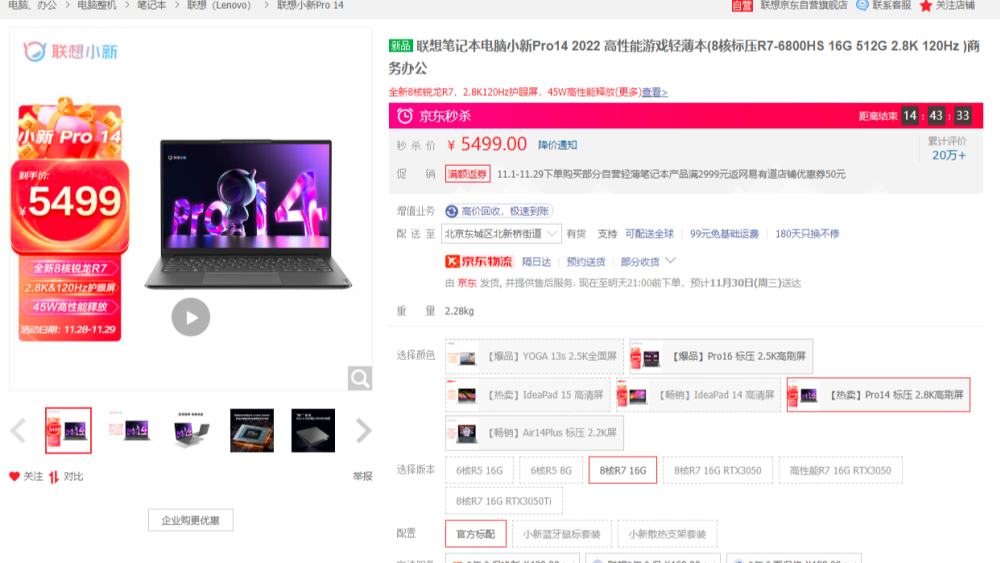Choose version 8核R7 16G RTX3050
Image resolution: width=1000 pixels, height=563 pixels.
717,470
